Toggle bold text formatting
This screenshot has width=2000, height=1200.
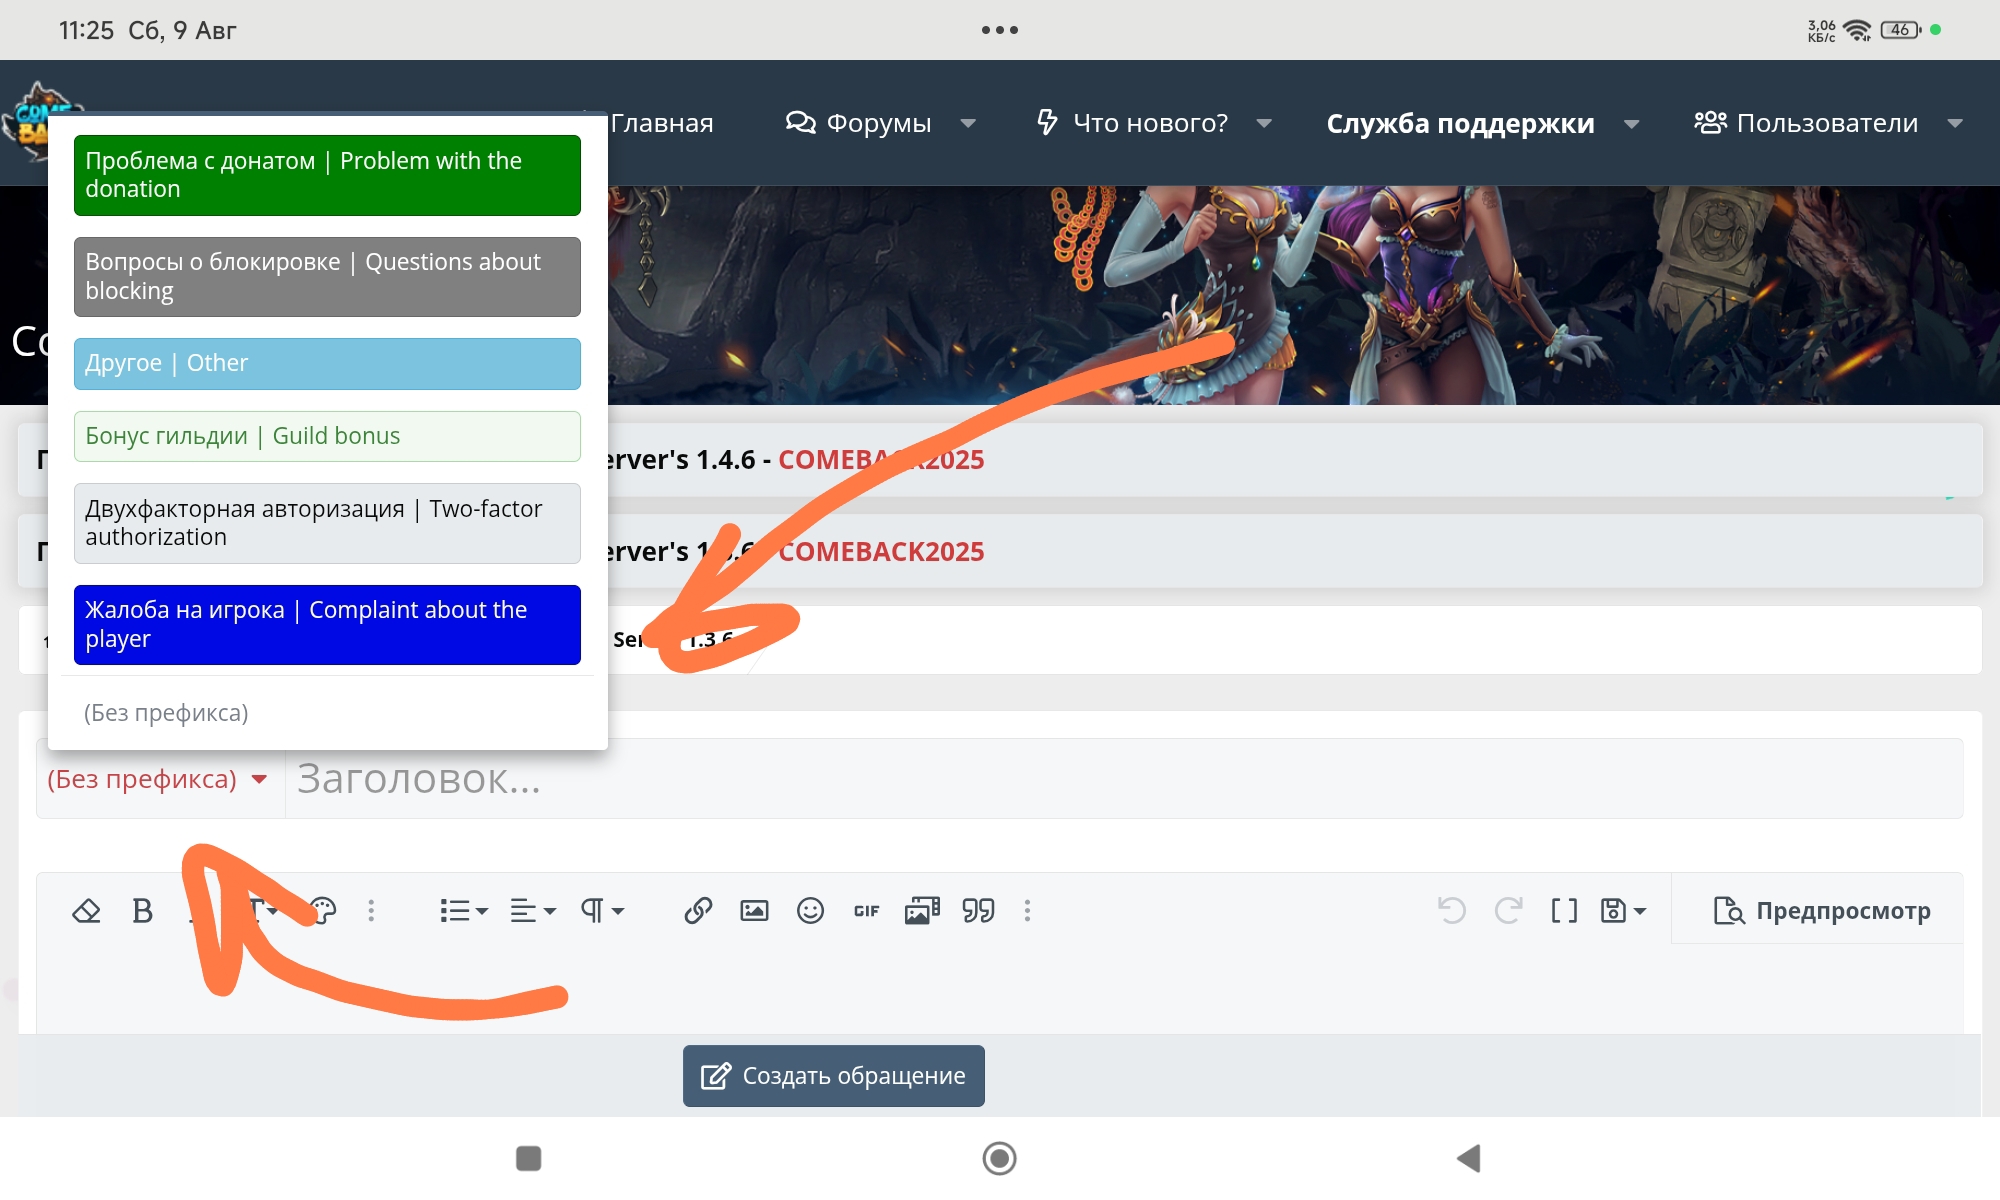pos(142,910)
